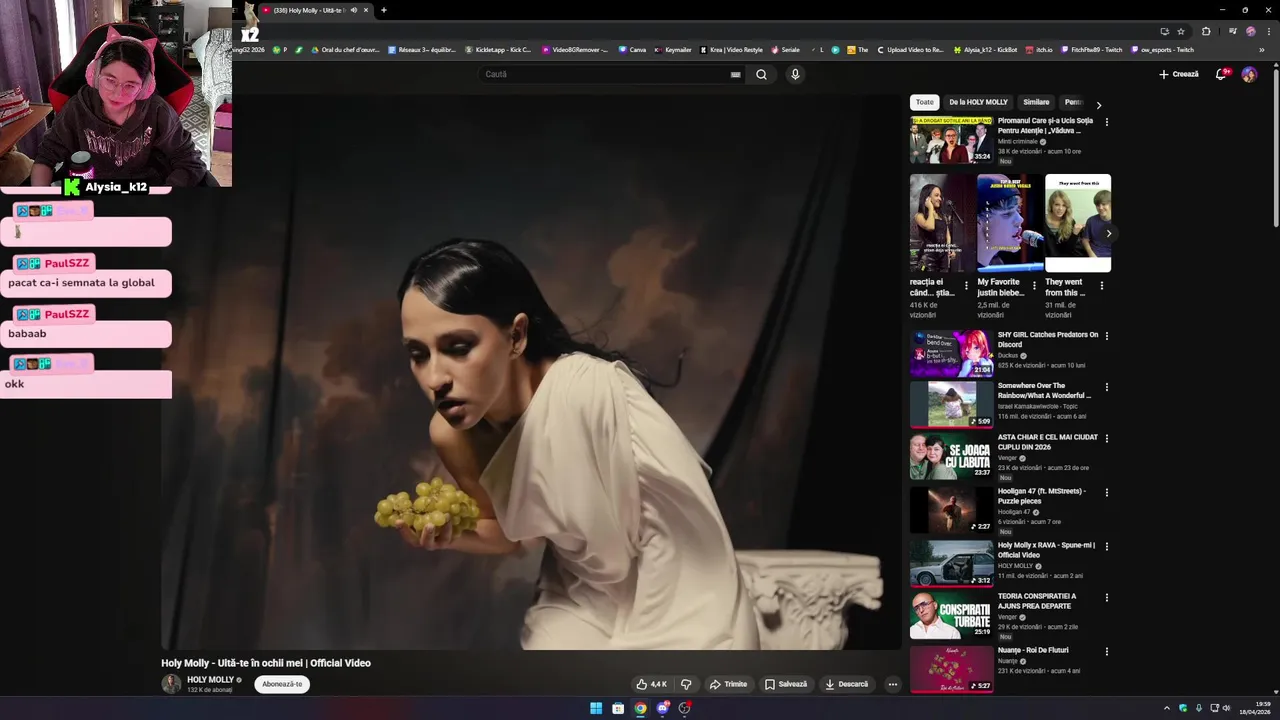
Task: Open SHY GIRL Catches Predators video thumbnail
Action: click(952, 354)
